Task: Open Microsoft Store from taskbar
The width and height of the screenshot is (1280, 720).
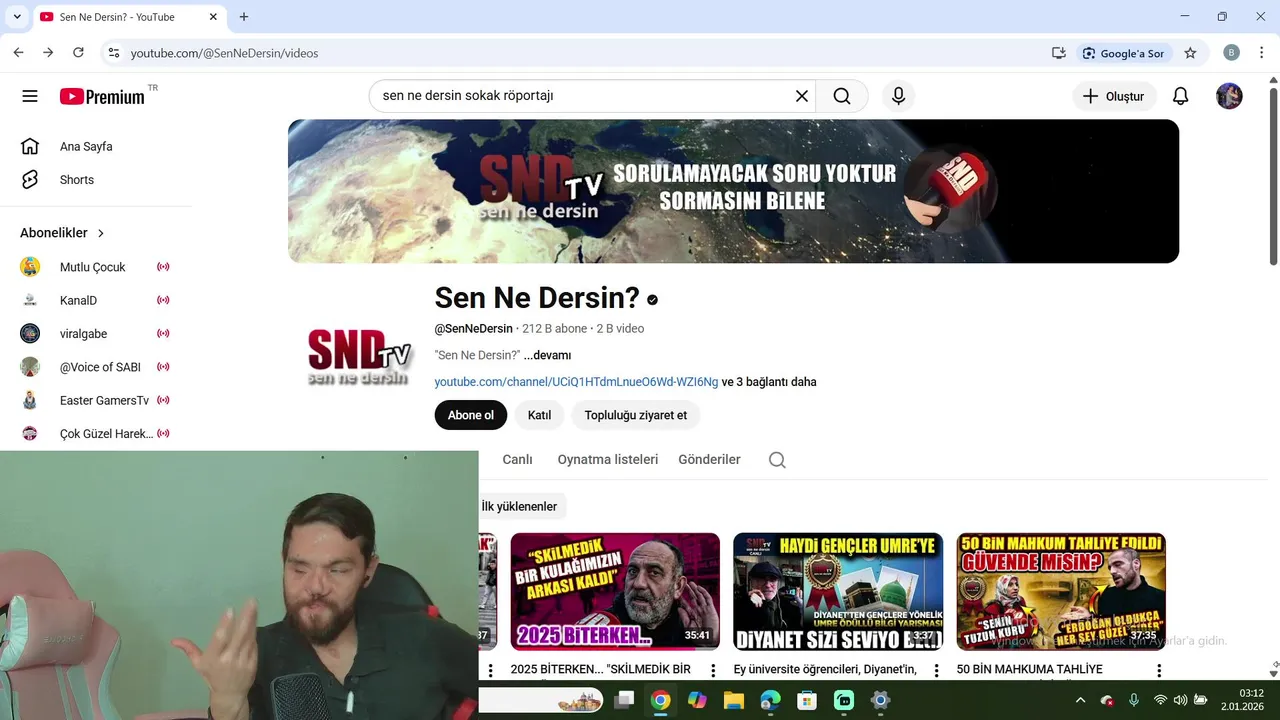Action: point(807,700)
